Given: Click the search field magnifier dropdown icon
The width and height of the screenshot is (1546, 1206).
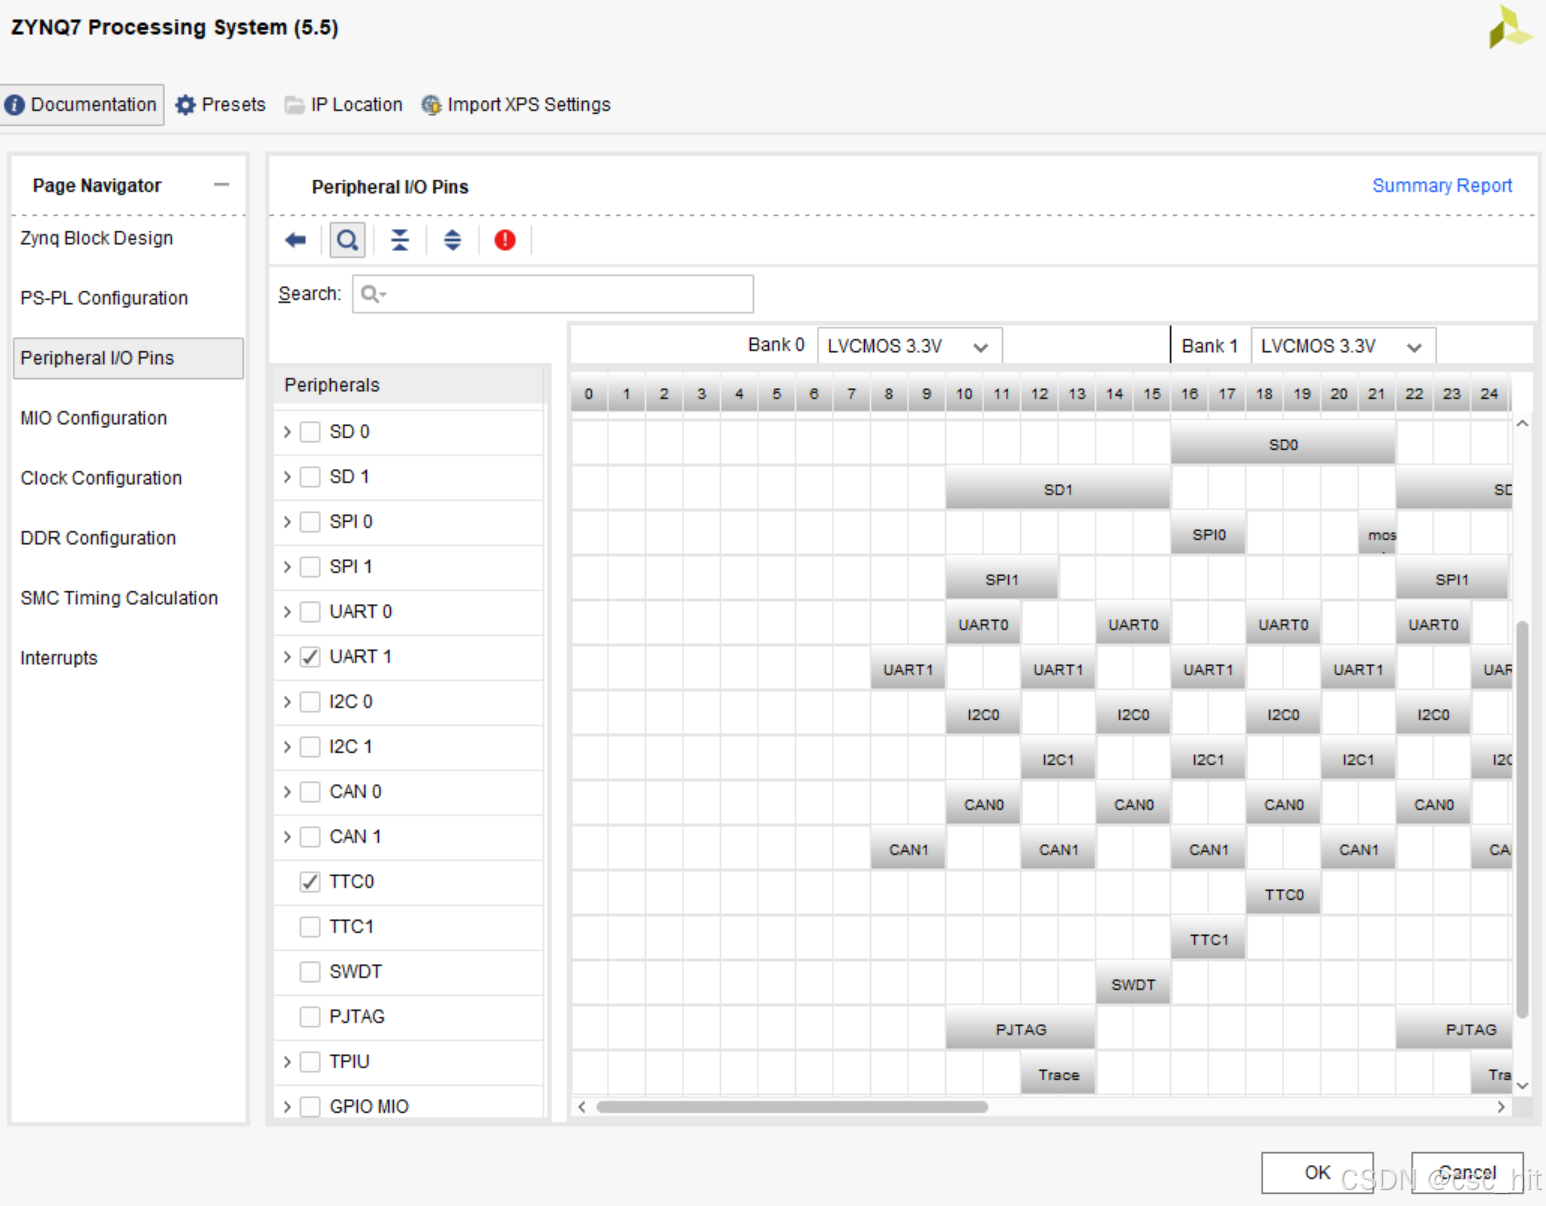Looking at the screenshot, I should 374,294.
